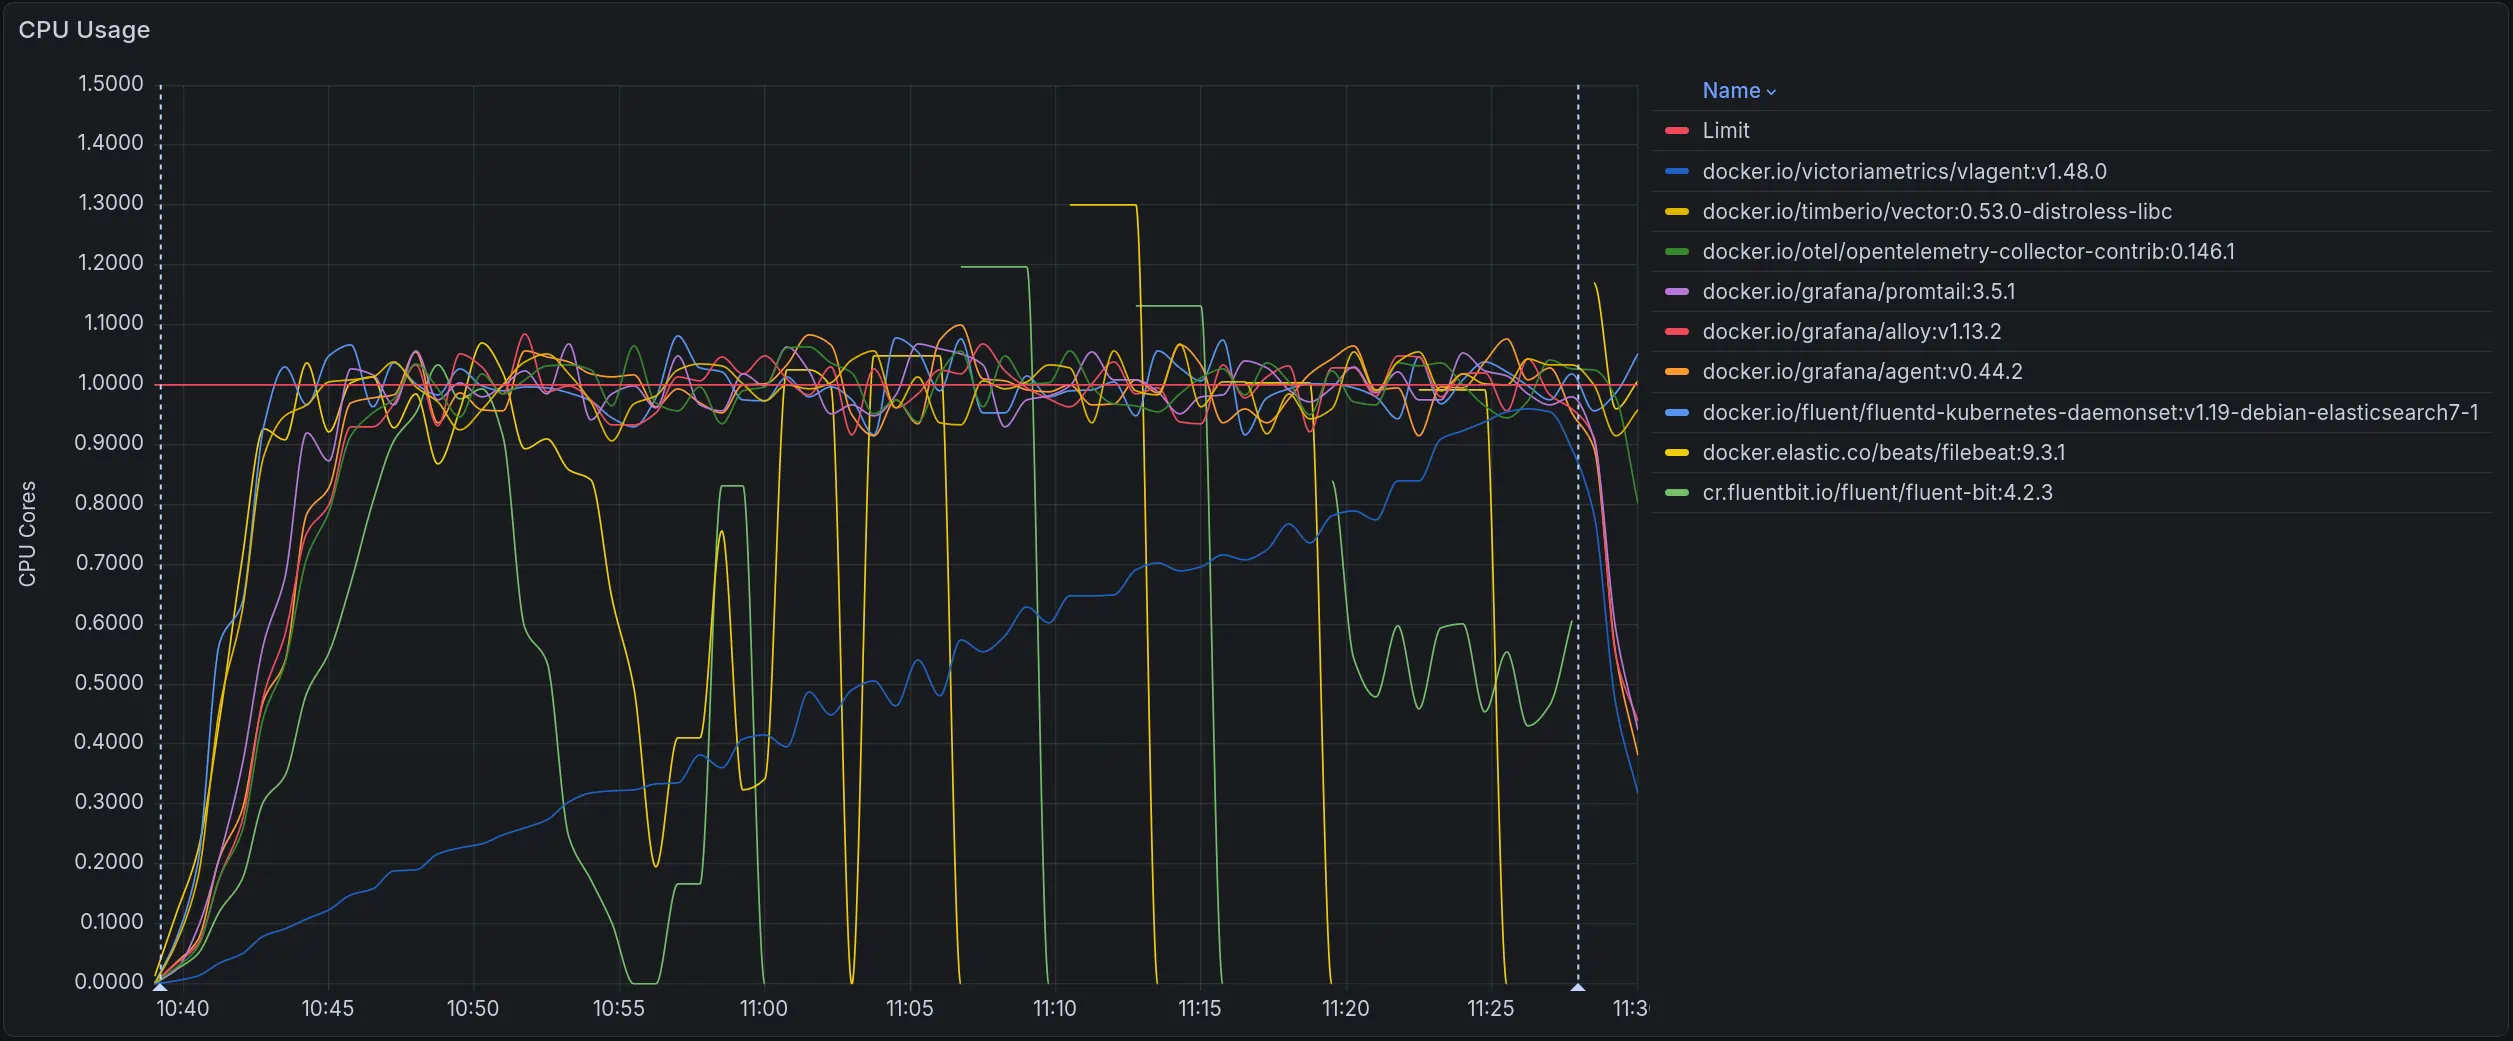Screen dimensions: 2513x1041
Task: Click the color swatch beside grafana/alloy
Action: [1676, 332]
